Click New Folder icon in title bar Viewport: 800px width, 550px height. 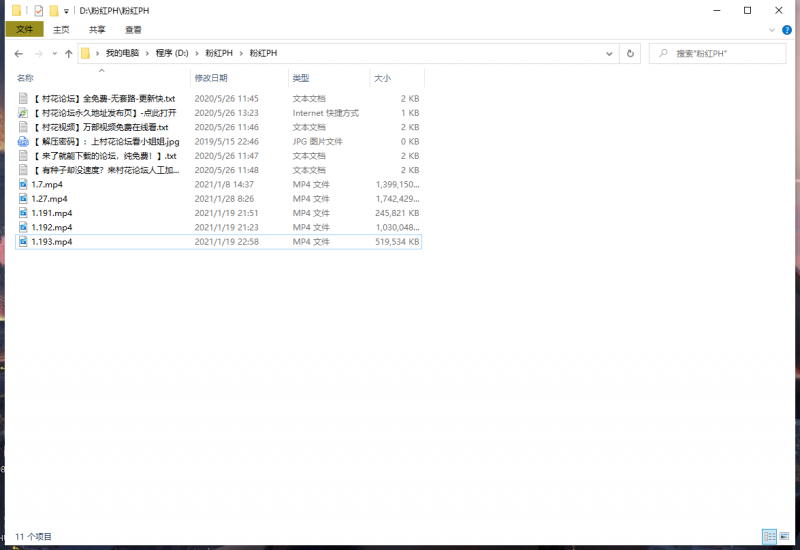click(54, 10)
